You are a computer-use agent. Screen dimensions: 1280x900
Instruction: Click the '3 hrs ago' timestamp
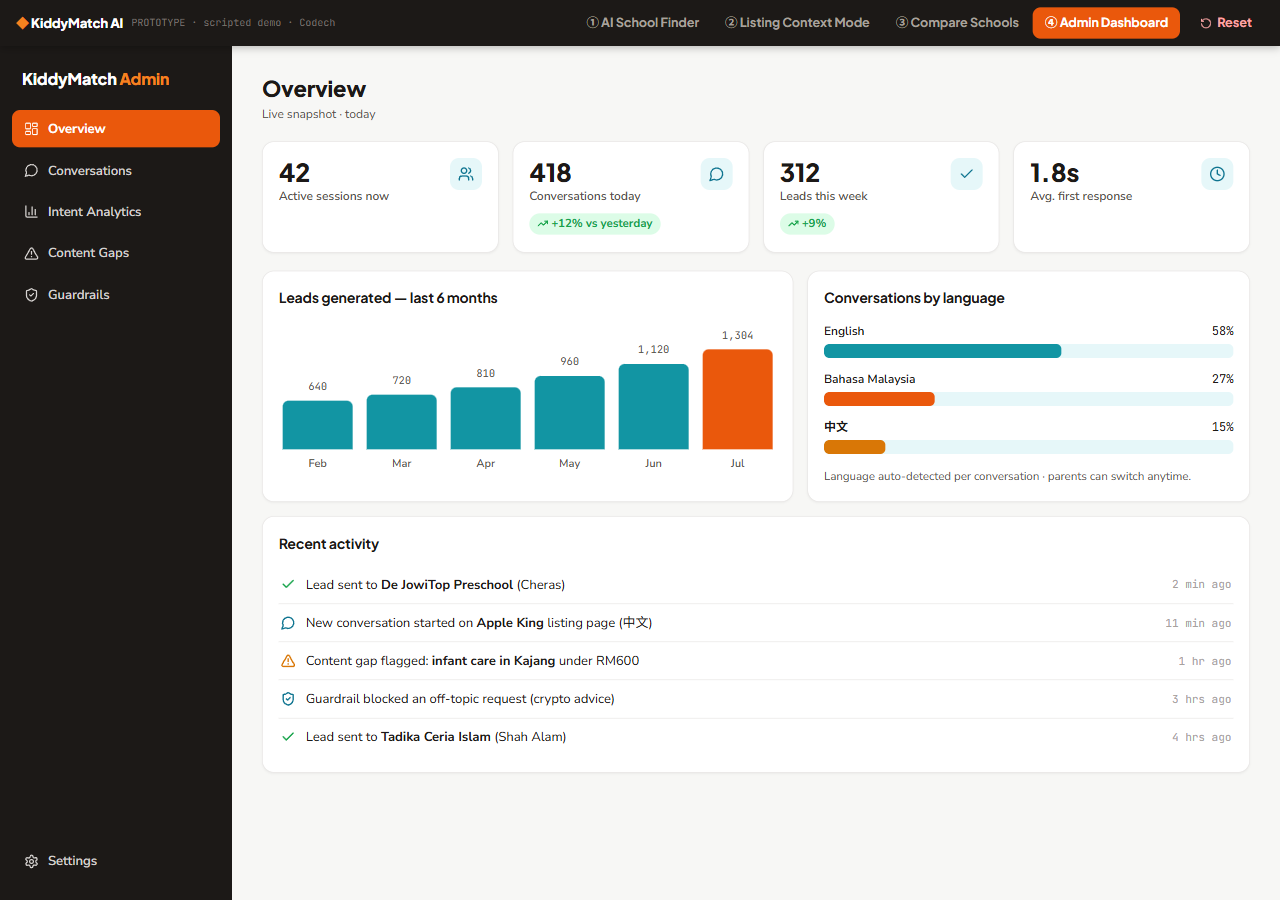click(x=1202, y=699)
